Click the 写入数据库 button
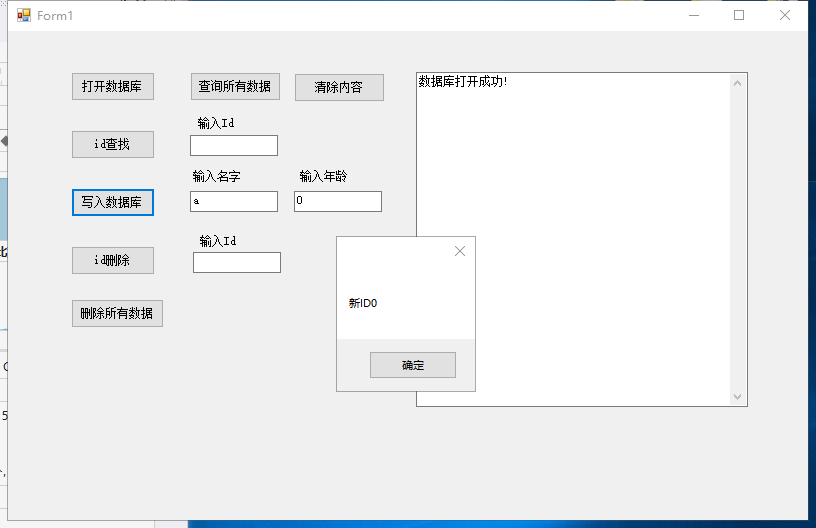The image size is (816, 528). tap(112, 202)
